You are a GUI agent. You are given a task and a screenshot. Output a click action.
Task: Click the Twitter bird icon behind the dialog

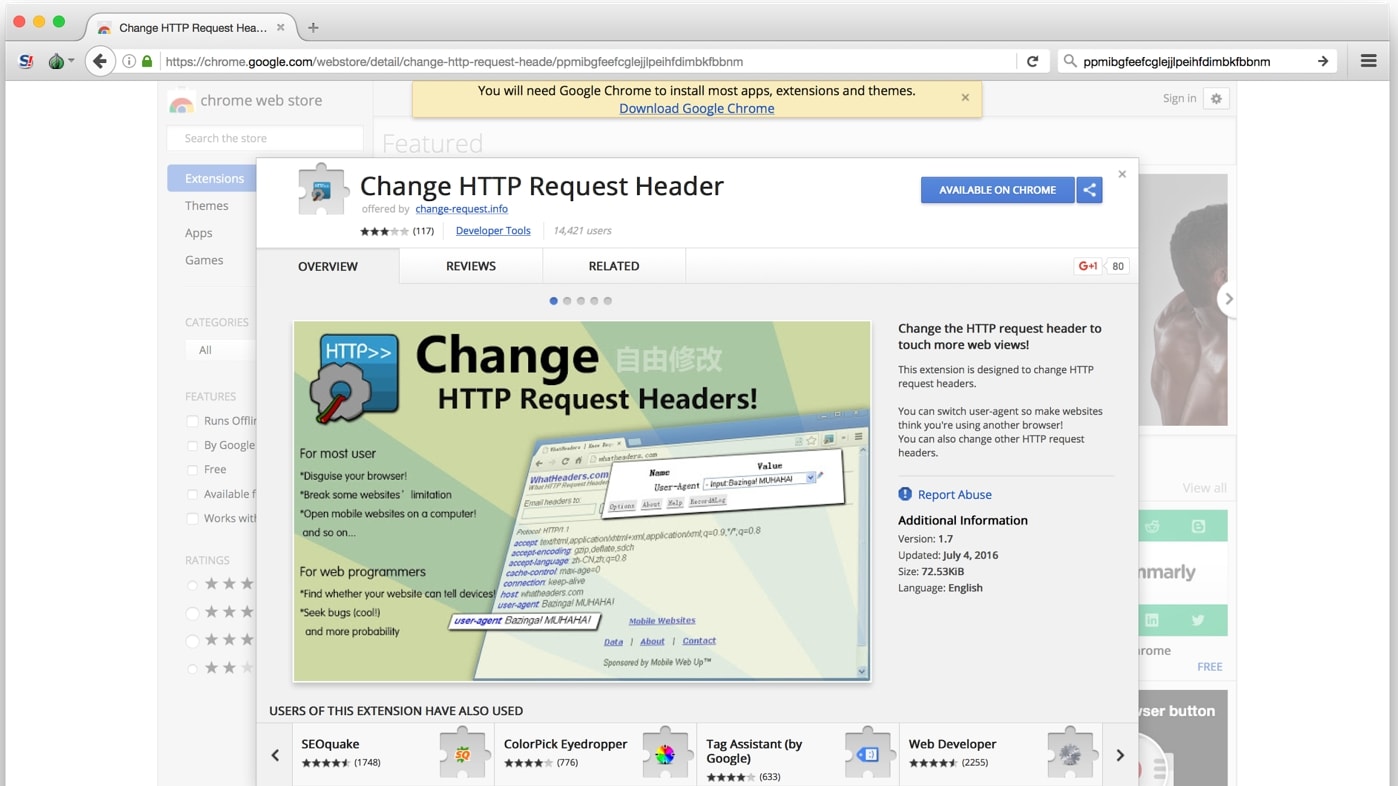click(x=1198, y=620)
